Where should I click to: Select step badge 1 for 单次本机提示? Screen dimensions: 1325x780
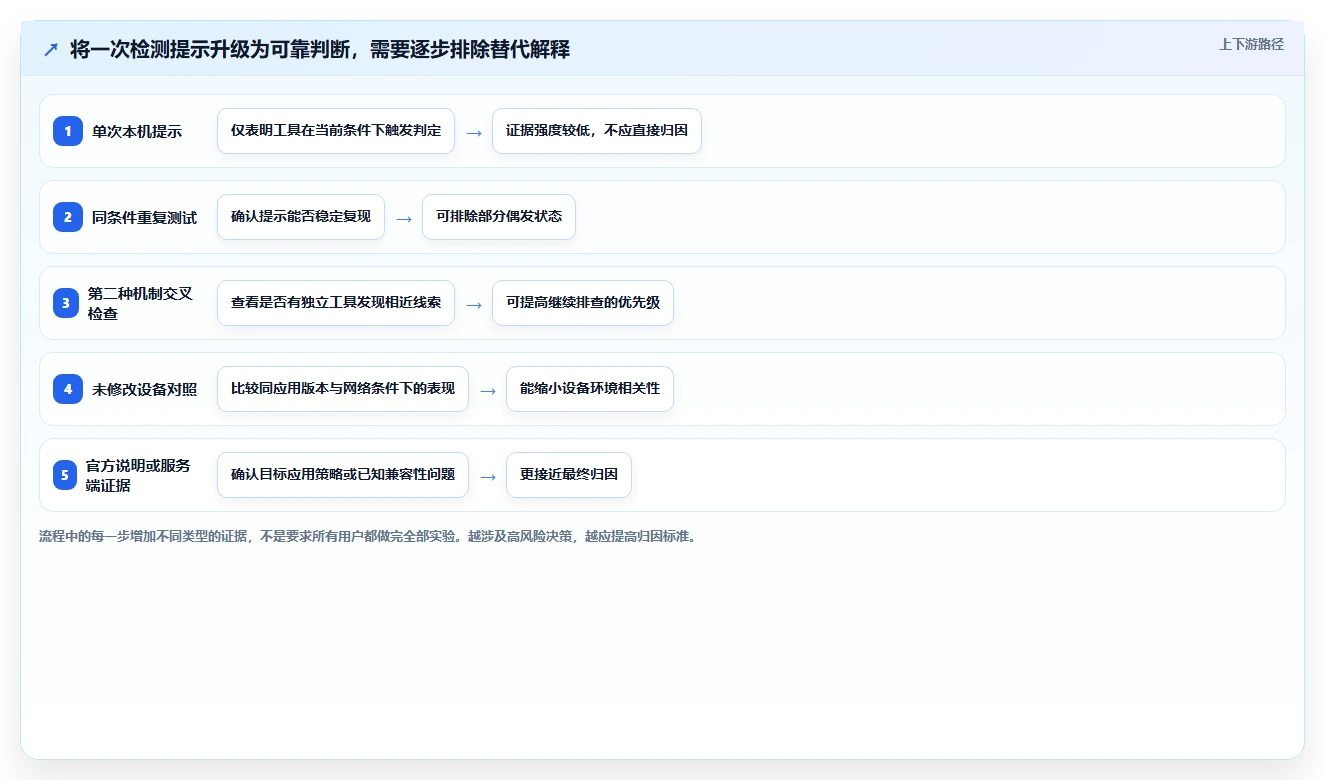click(68, 131)
